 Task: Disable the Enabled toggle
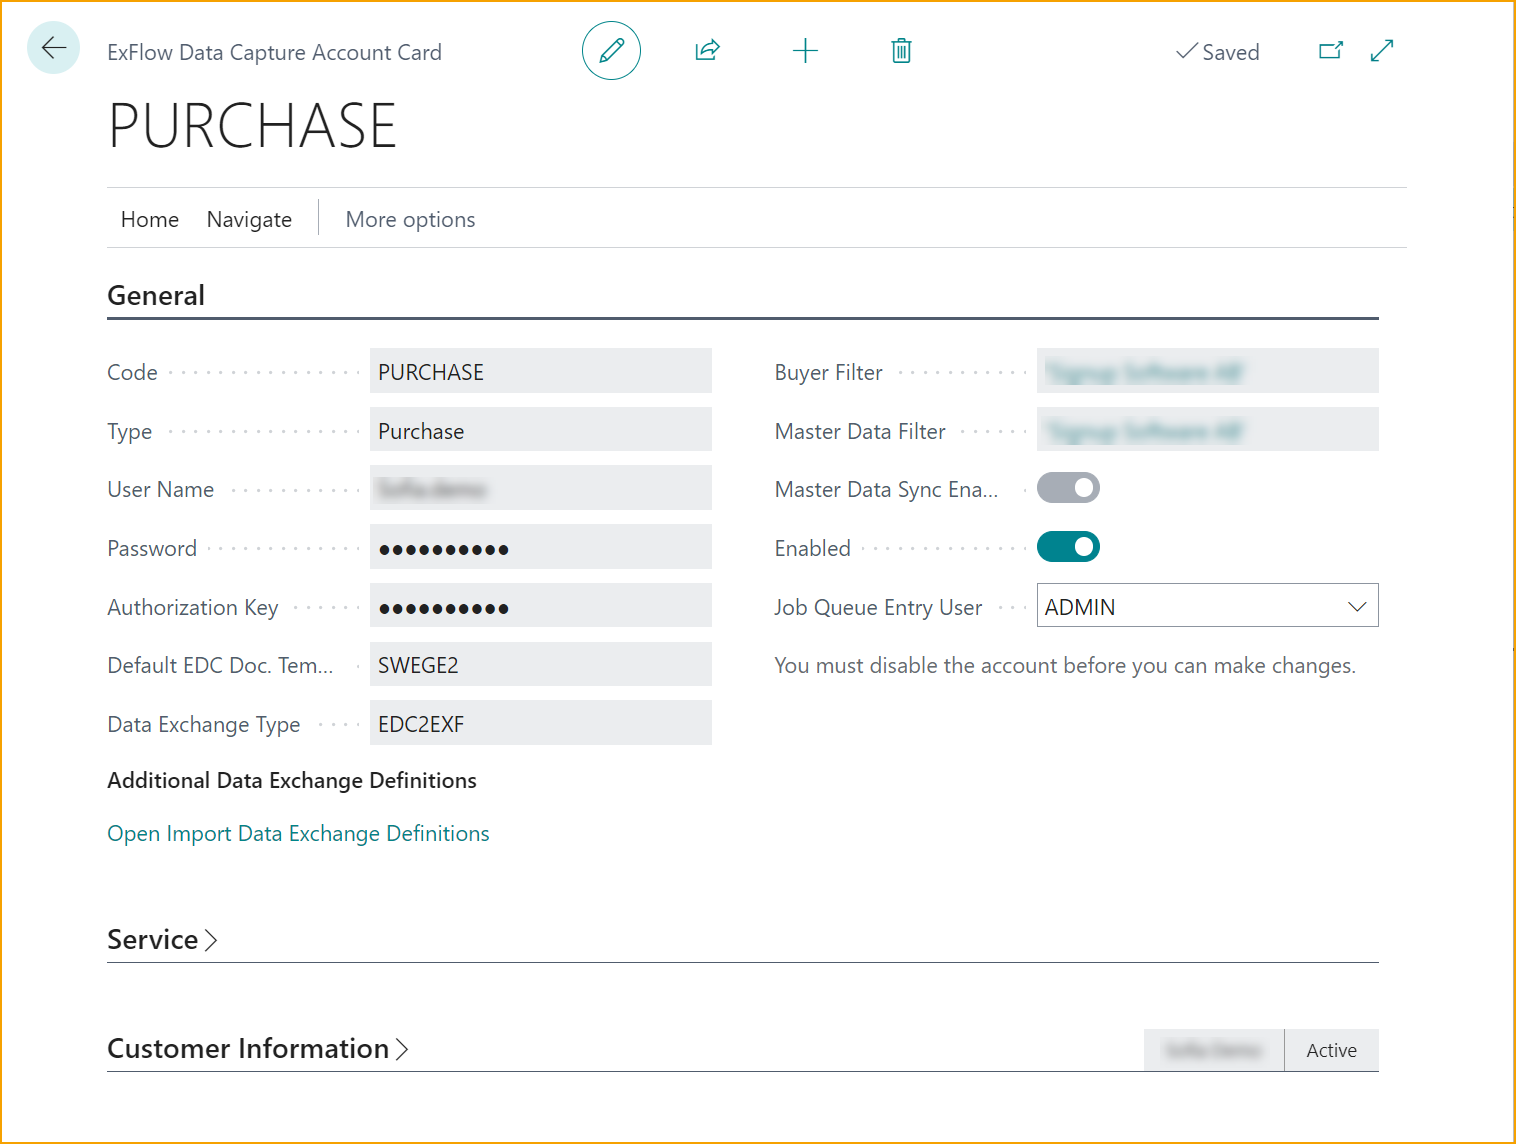pyautogui.click(x=1068, y=547)
